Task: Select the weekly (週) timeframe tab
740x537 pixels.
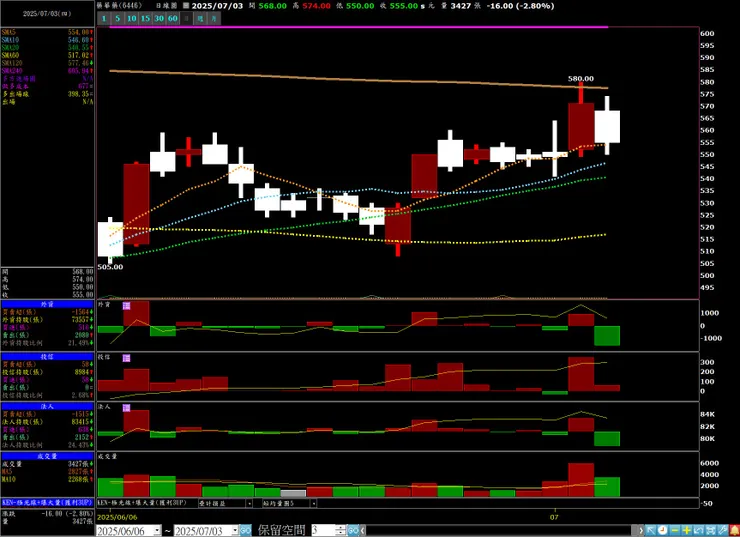Action: pyautogui.click(x=200, y=18)
